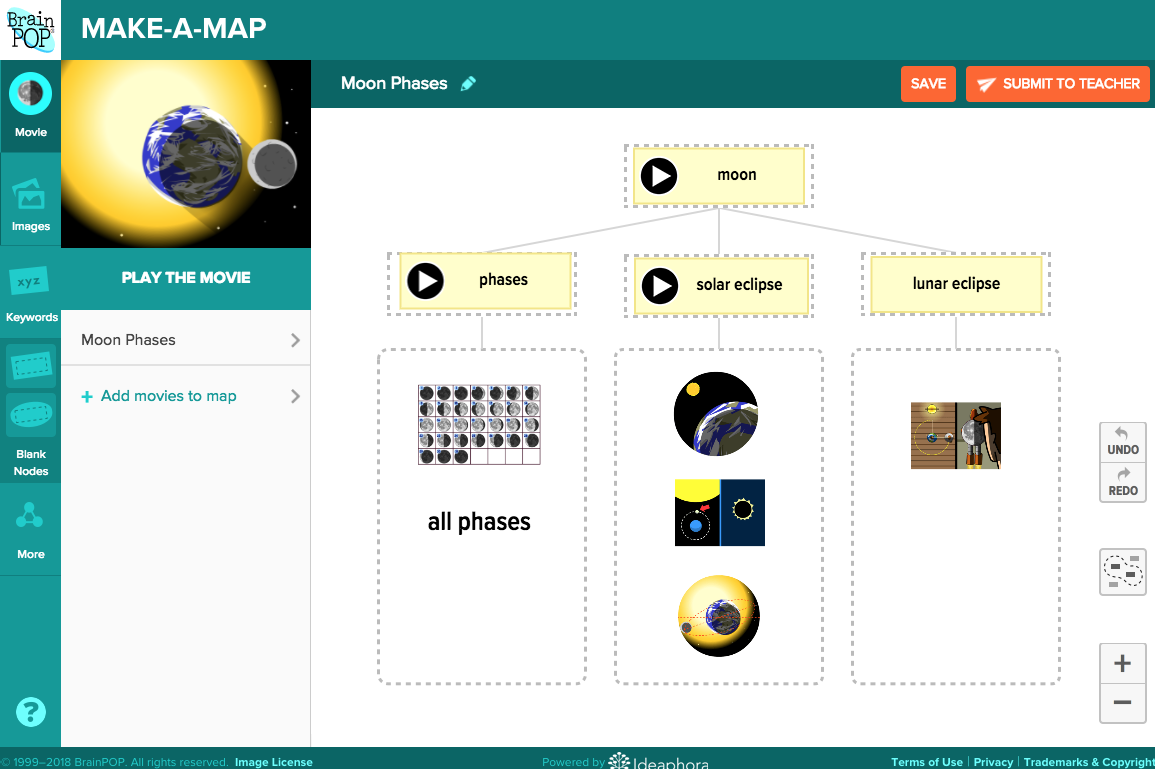Zoom out with the minus button
This screenshot has height=769, width=1155.
click(x=1122, y=703)
